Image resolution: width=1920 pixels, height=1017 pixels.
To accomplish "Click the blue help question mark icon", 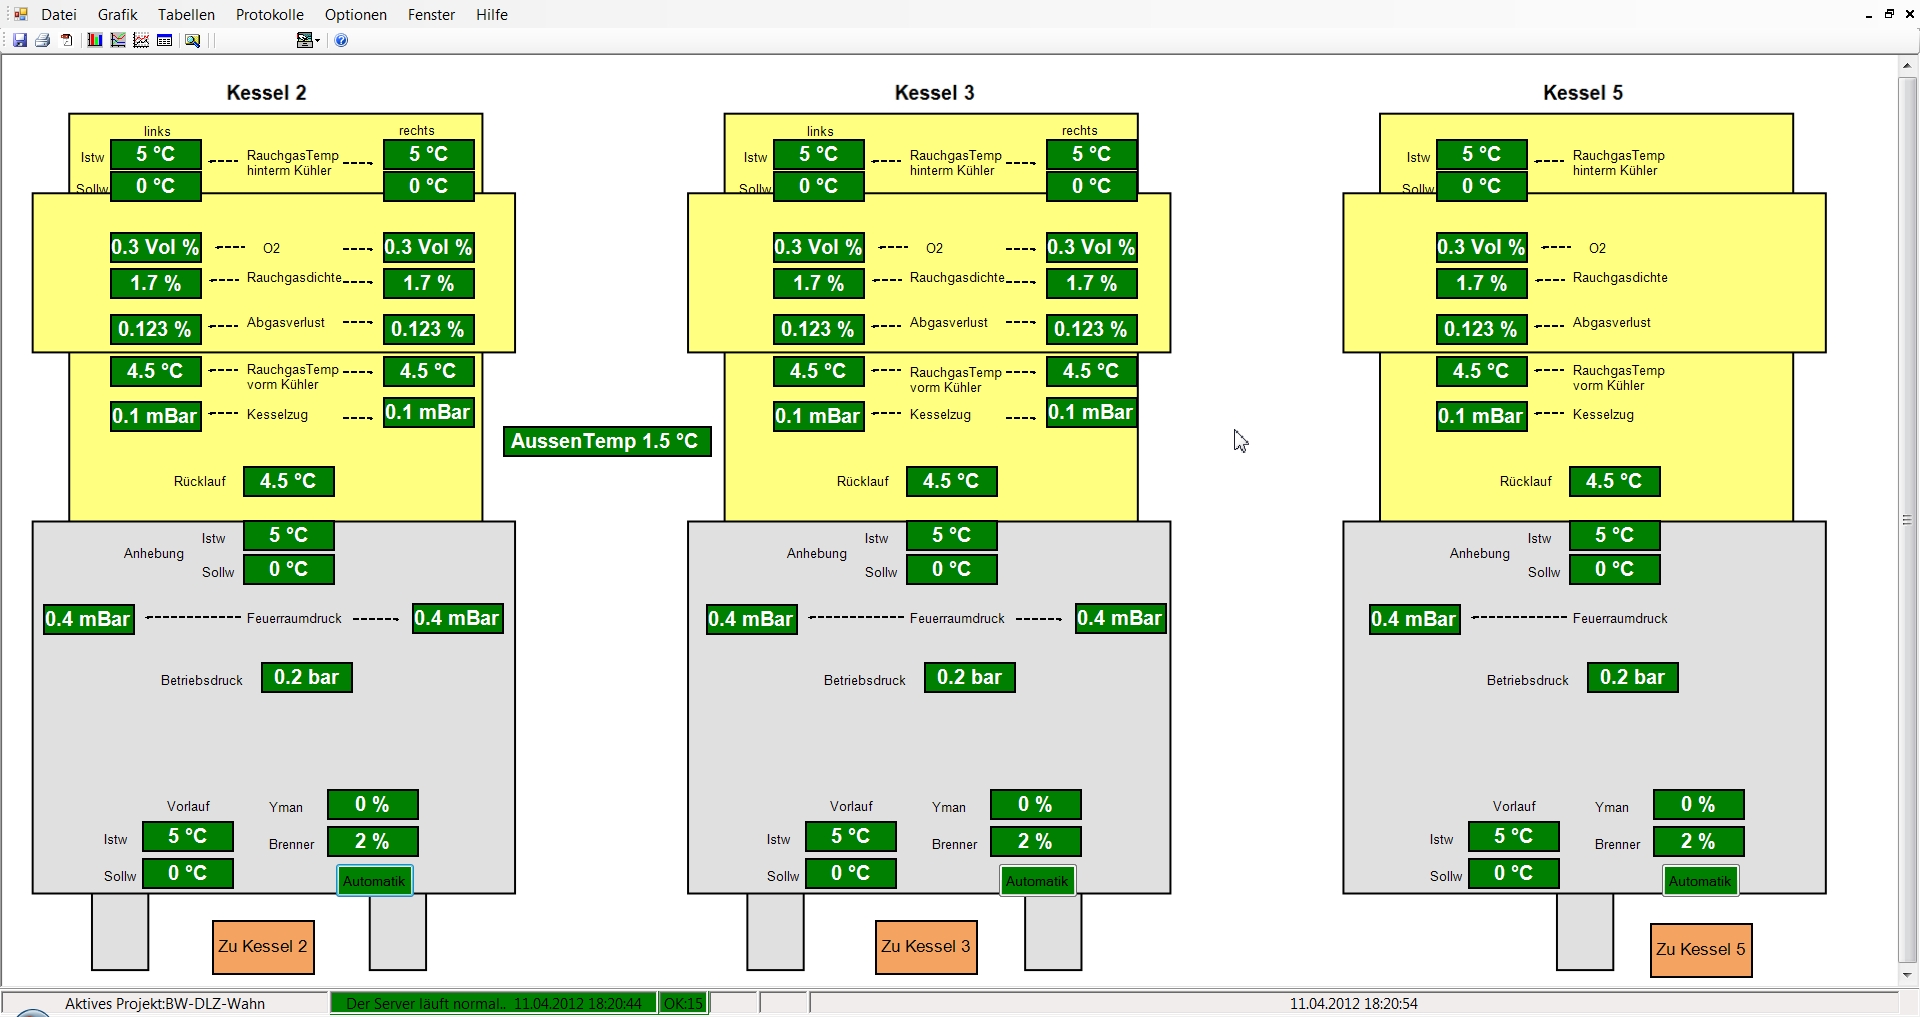I will point(342,40).
